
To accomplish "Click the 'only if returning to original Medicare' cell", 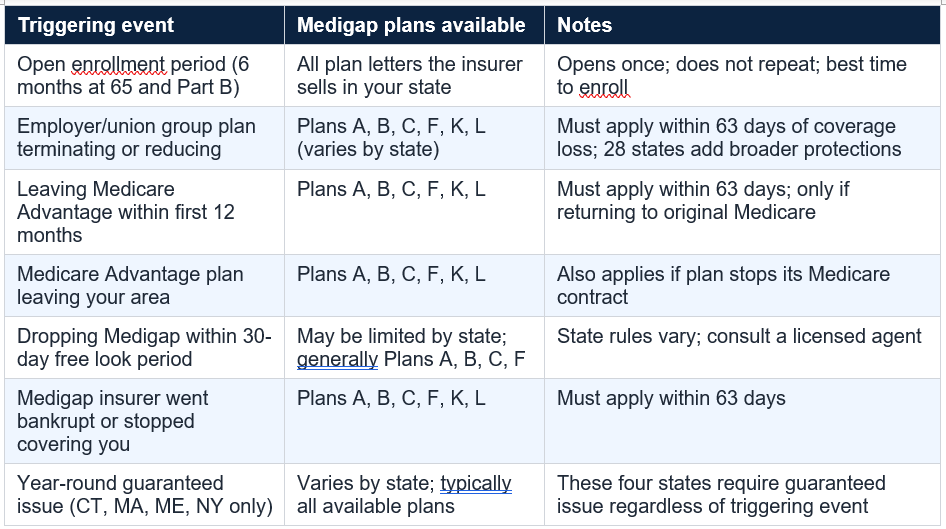I will tap(742, 212).
